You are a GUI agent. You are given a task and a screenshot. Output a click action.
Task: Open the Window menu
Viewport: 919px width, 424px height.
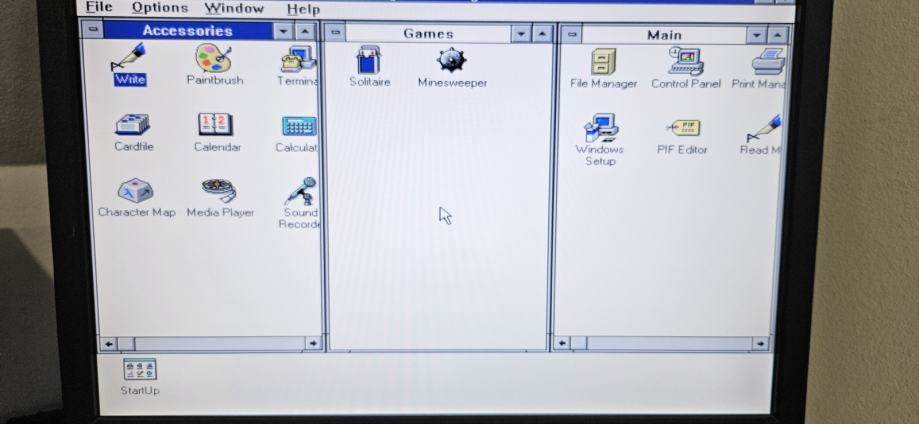coord(234,8)
